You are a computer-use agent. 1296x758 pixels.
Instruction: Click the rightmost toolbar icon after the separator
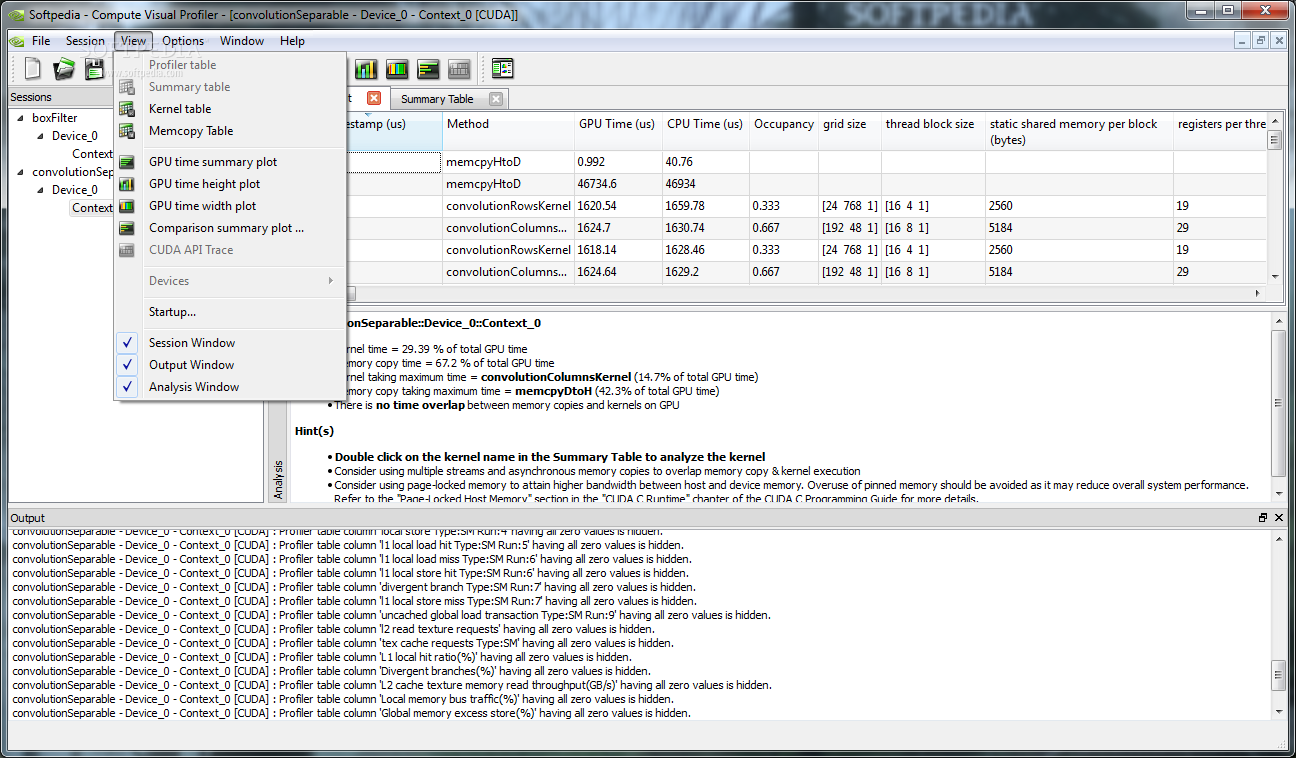tap(502, 69)
